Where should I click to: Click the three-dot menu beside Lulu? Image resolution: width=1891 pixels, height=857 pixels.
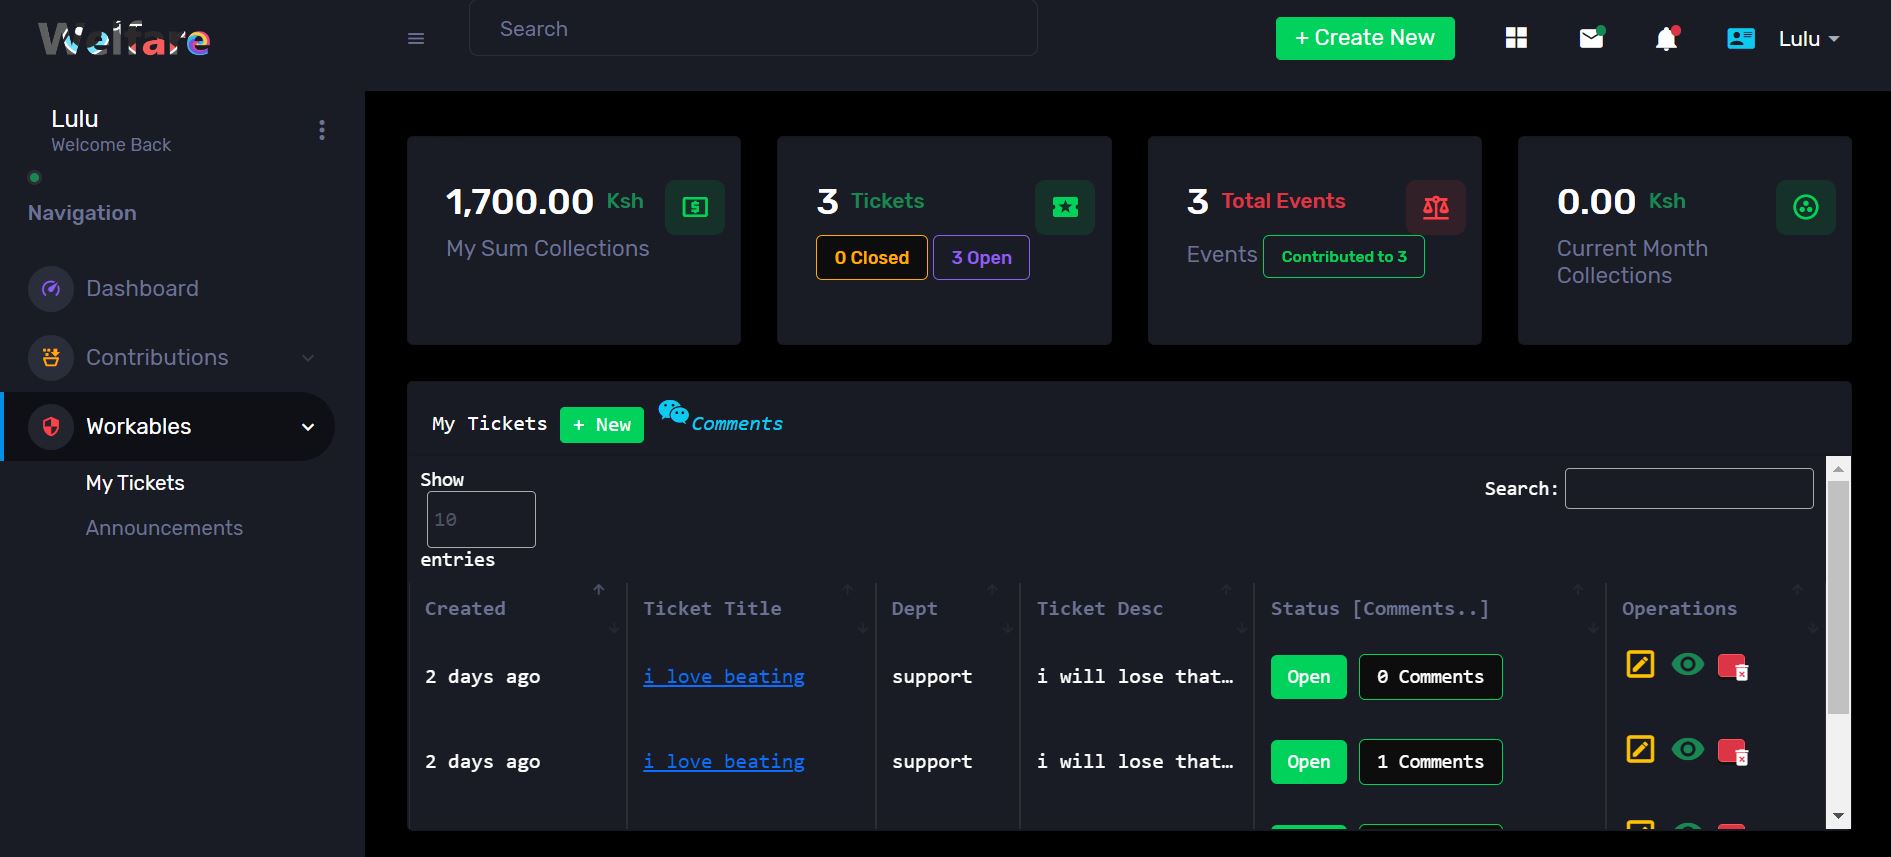coord(321,130)
